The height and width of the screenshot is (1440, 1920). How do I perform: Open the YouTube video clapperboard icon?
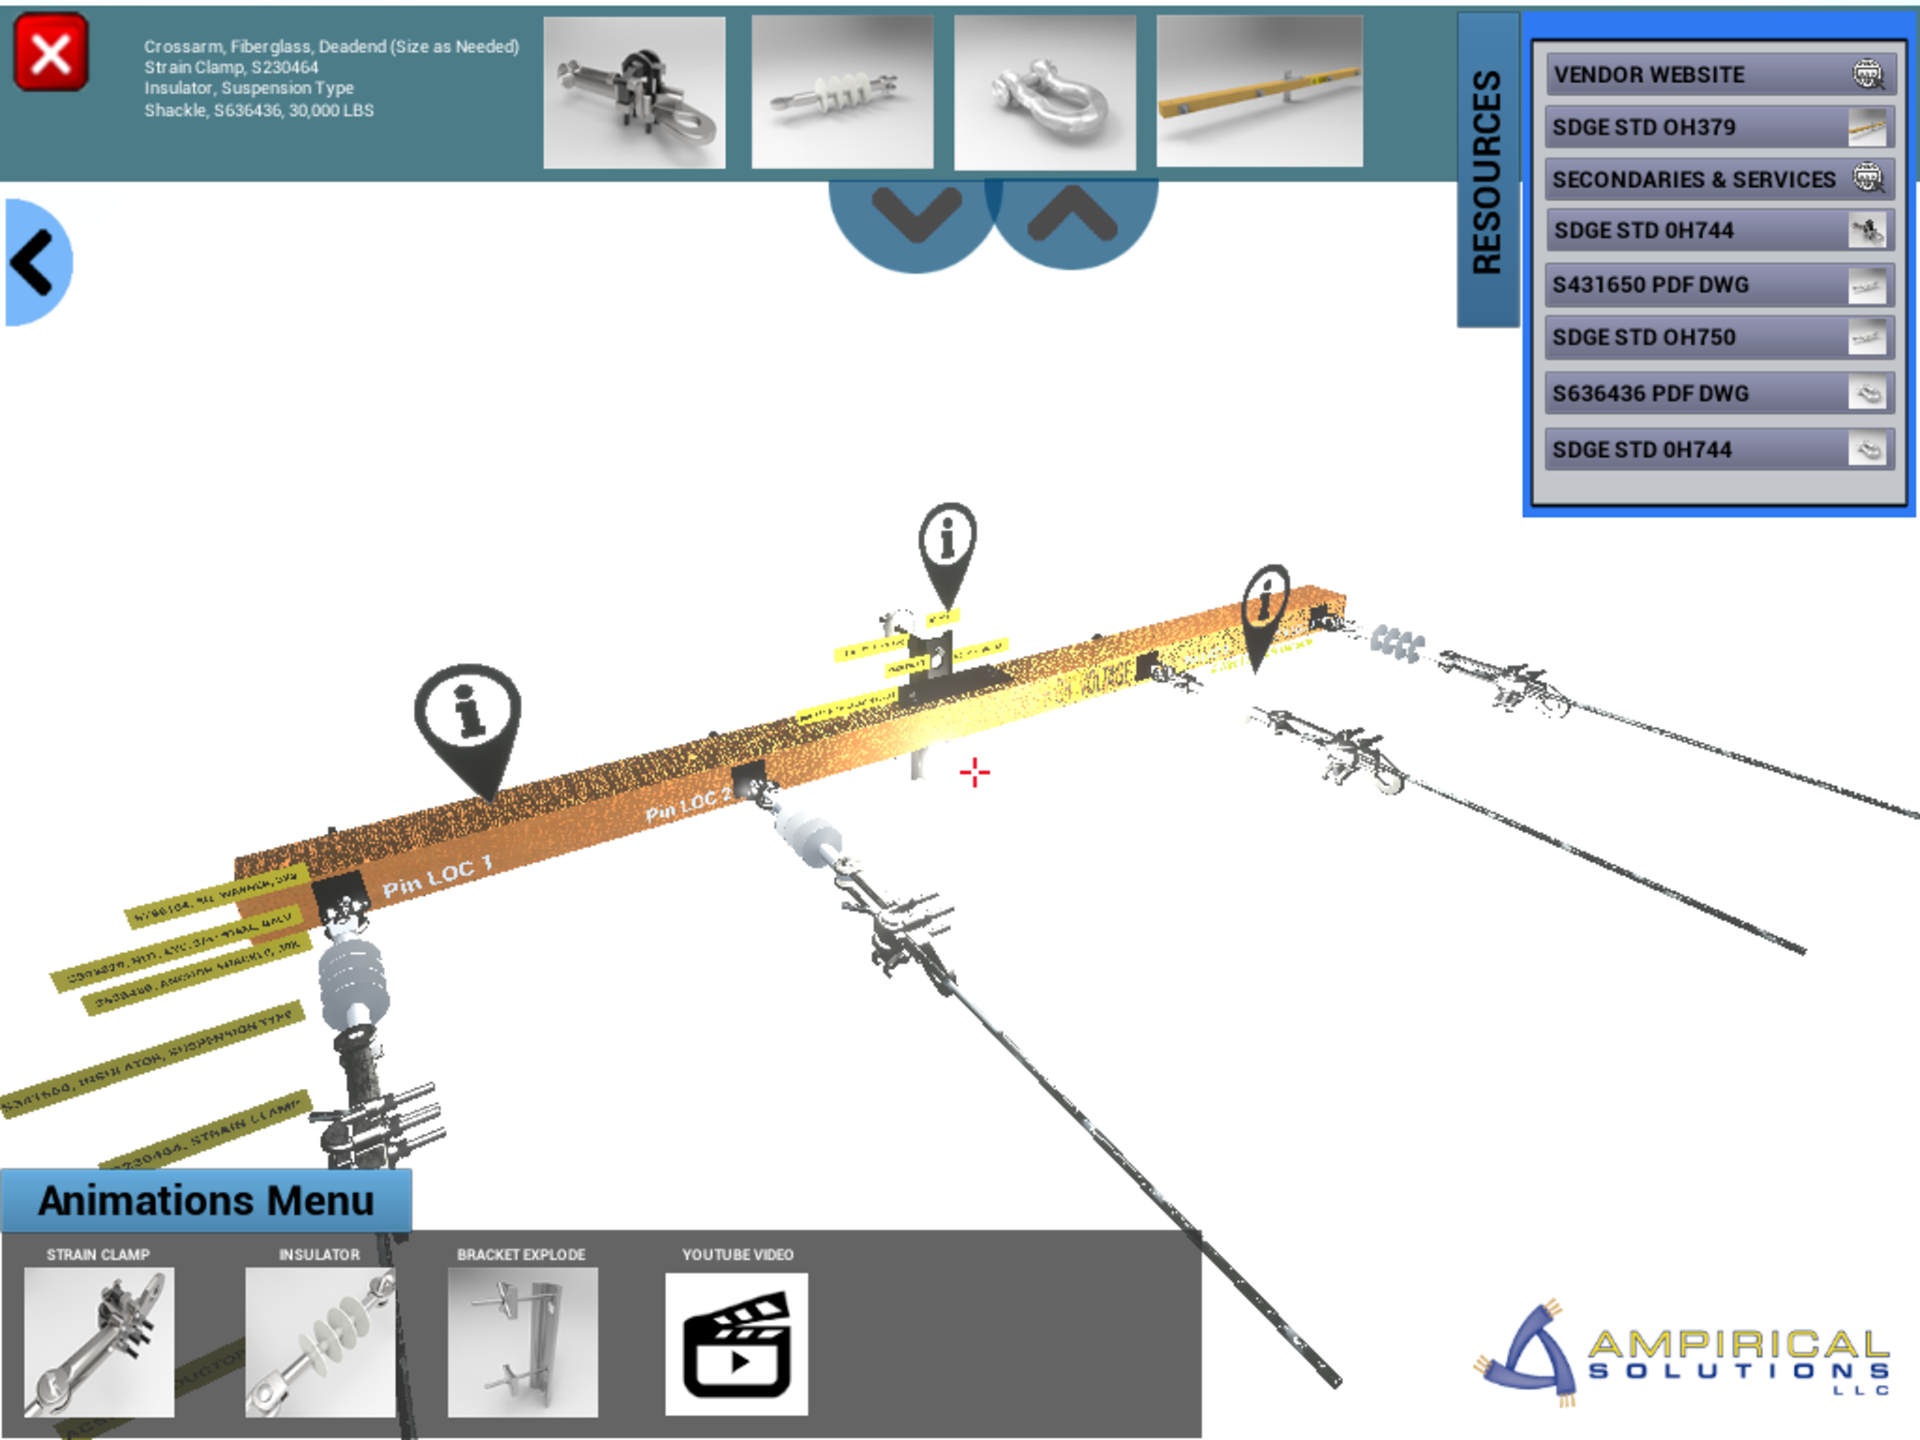737,1343
